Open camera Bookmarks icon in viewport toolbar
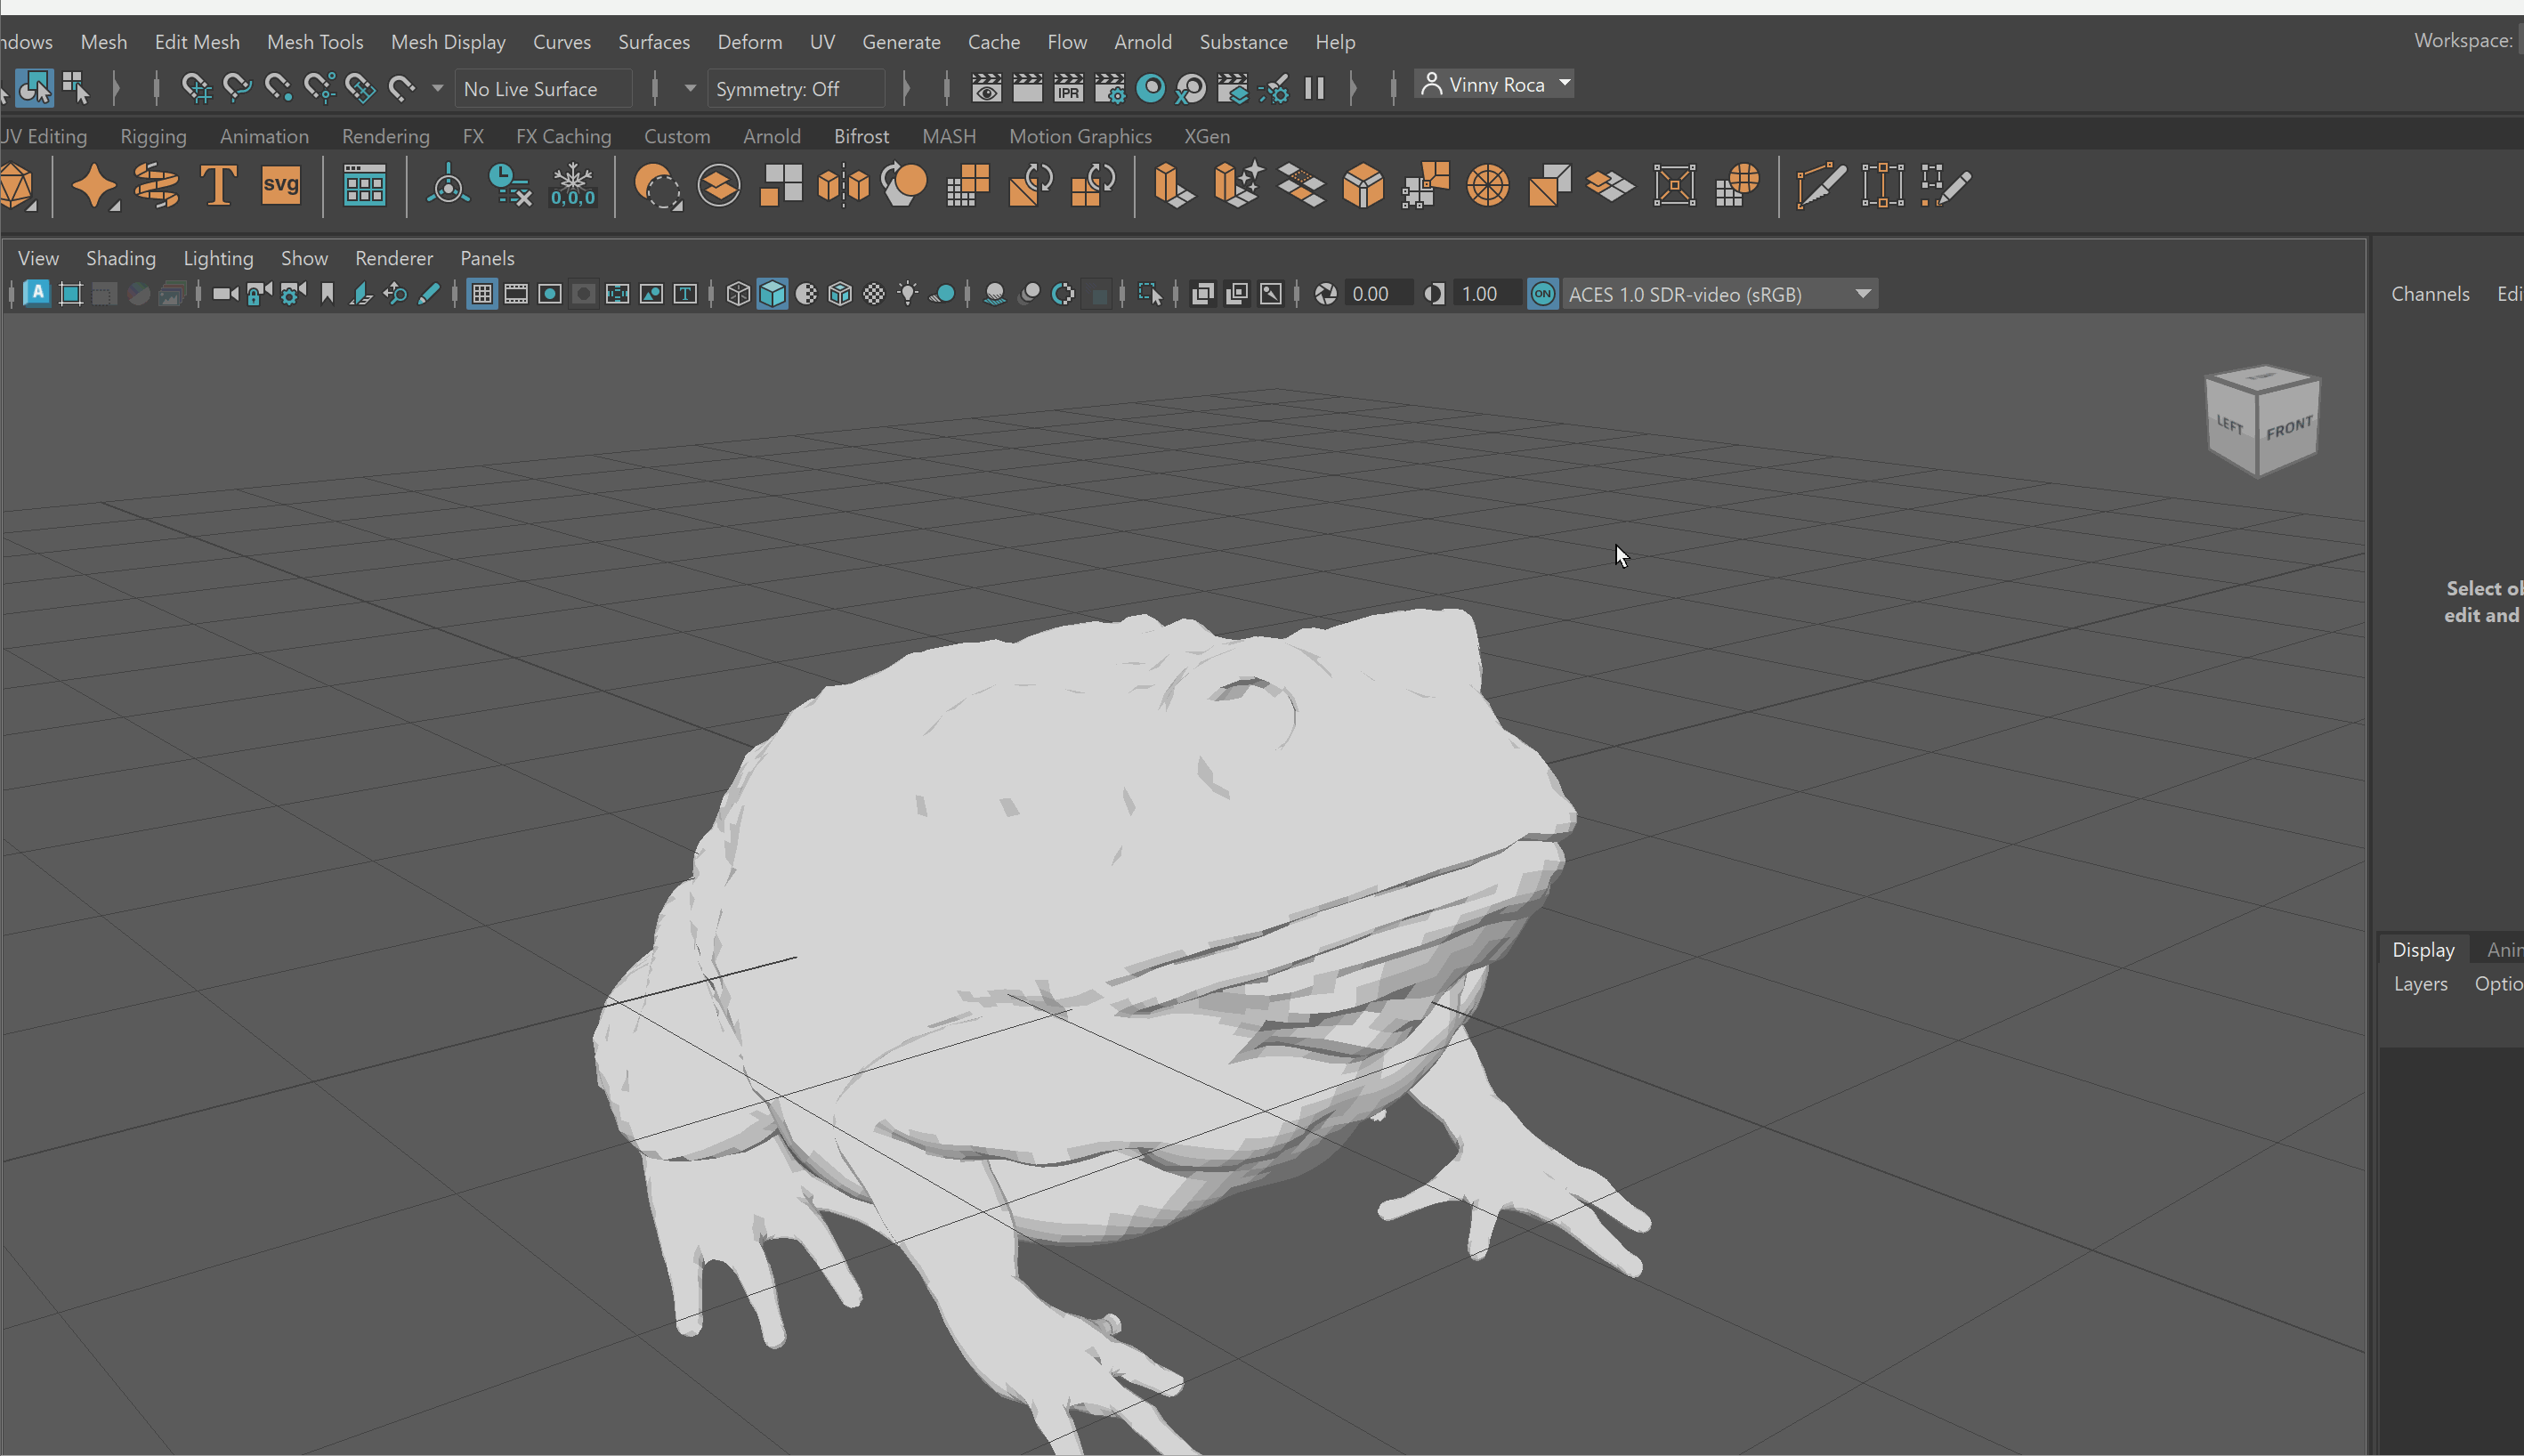 pyautogui.click(x=327, y=294)
